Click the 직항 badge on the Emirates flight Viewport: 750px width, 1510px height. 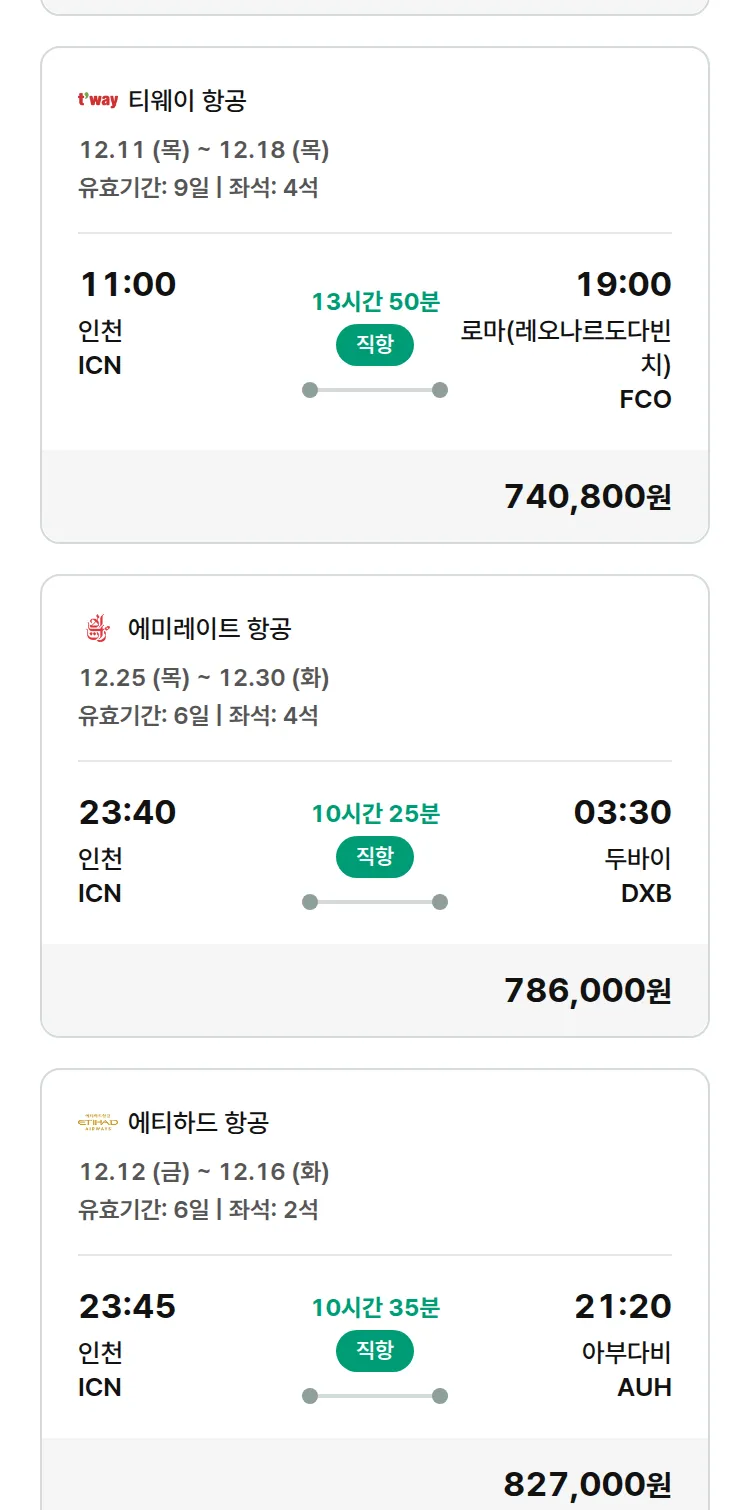pos(375,857)
